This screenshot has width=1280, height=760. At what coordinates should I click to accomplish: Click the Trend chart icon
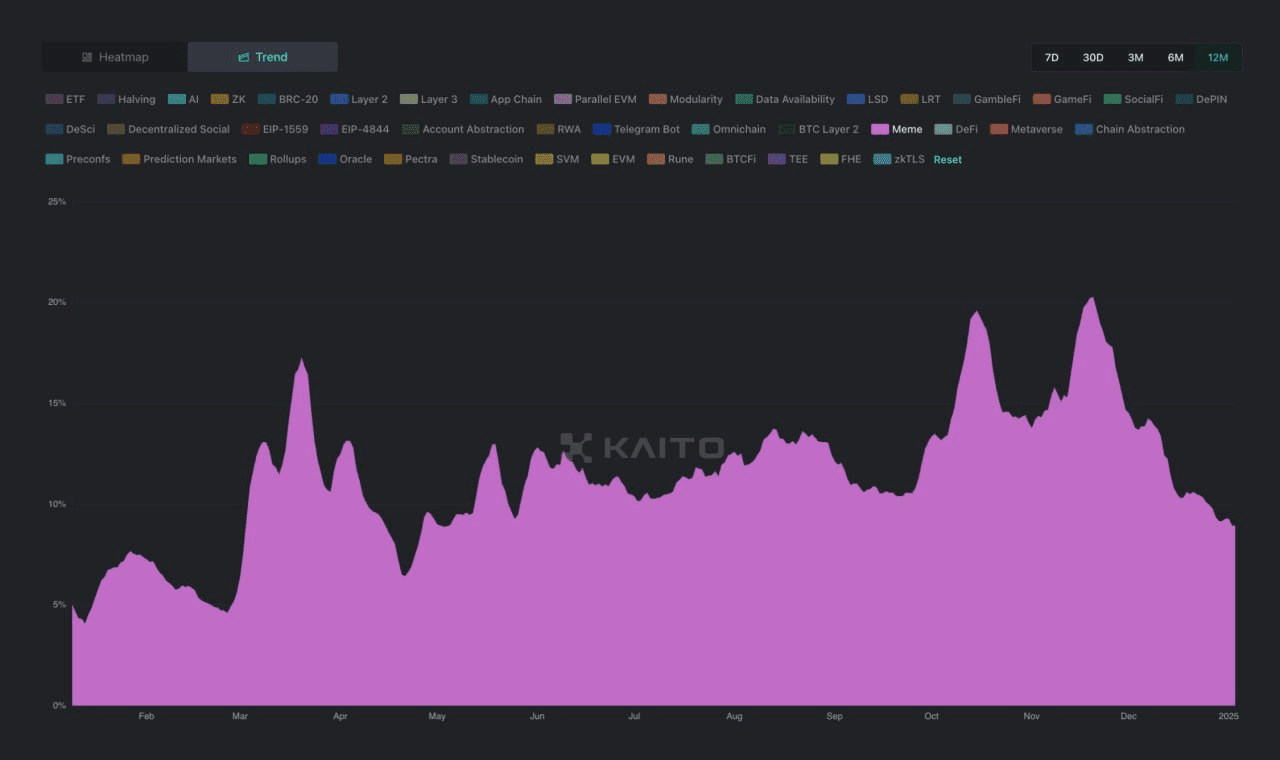click(244, 57)
